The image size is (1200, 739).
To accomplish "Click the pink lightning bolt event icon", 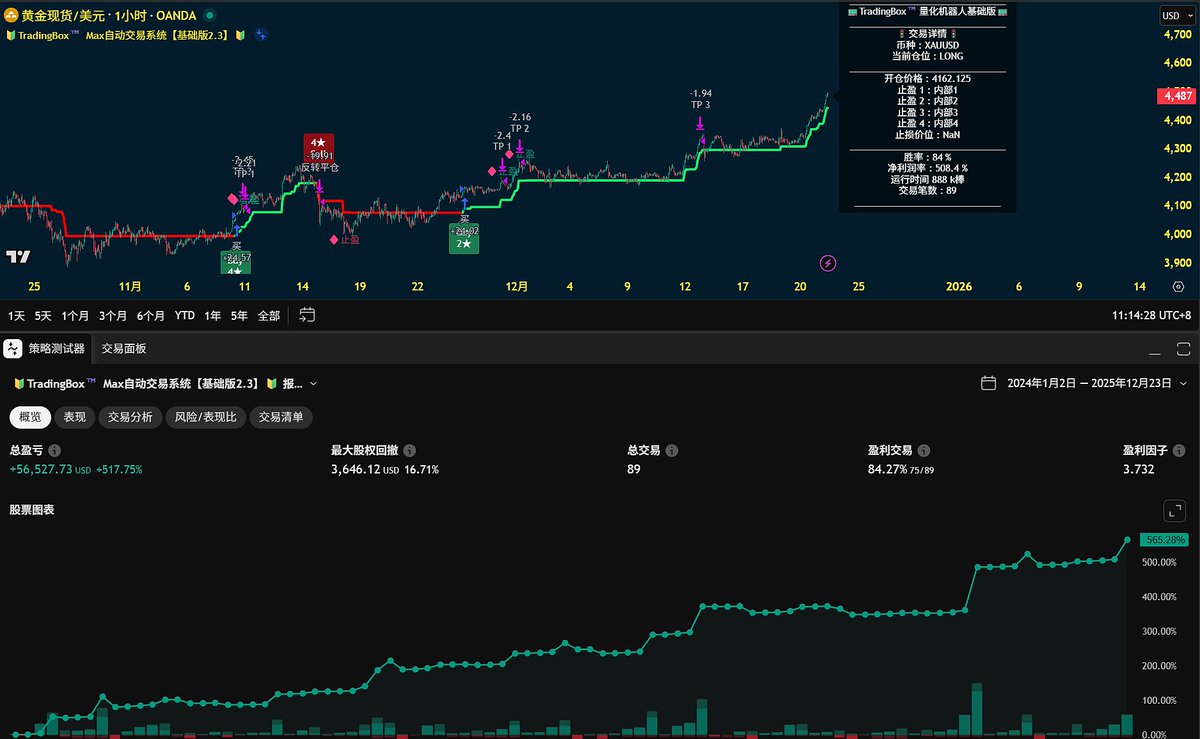I will tap(828, 263).
